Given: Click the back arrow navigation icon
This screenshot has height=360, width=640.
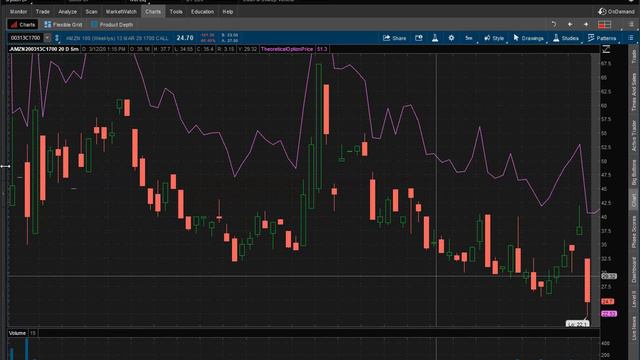Looking at the screenshot, I should tap(570, 24).
